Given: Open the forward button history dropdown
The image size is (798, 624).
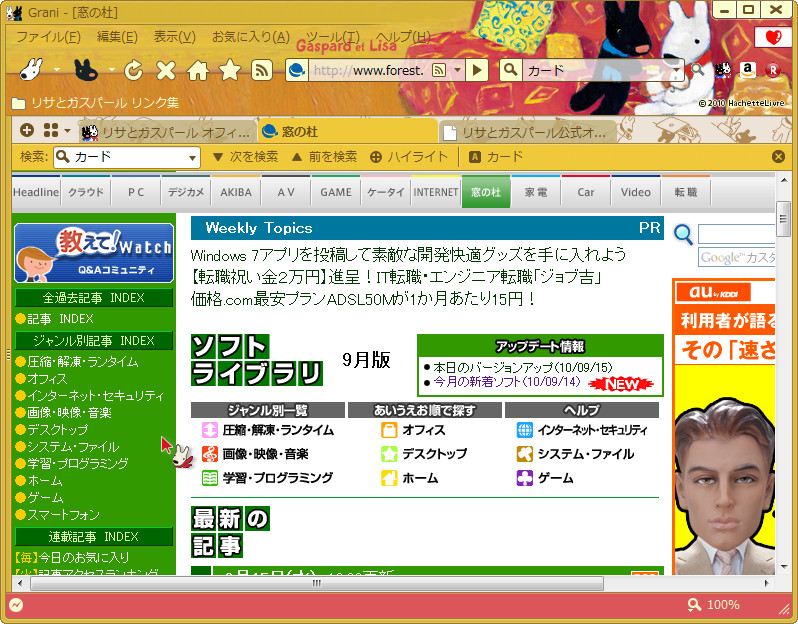Looking at the screenshot, I should pos(111,70).
